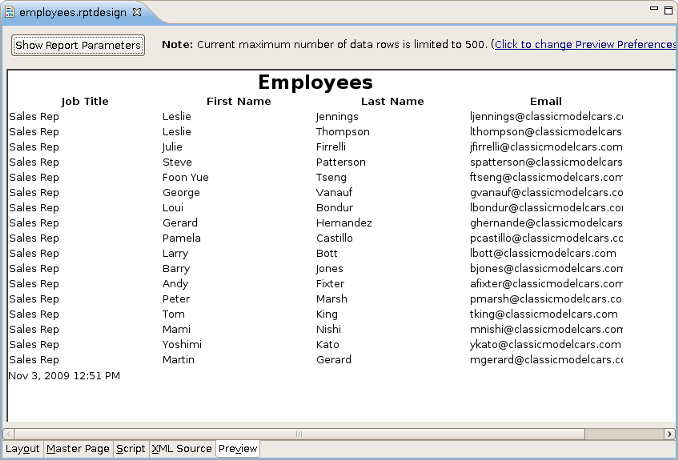This screenshot has width=678, height=460.
Task: Click the last name Thompson
Action: click(342, 132)
